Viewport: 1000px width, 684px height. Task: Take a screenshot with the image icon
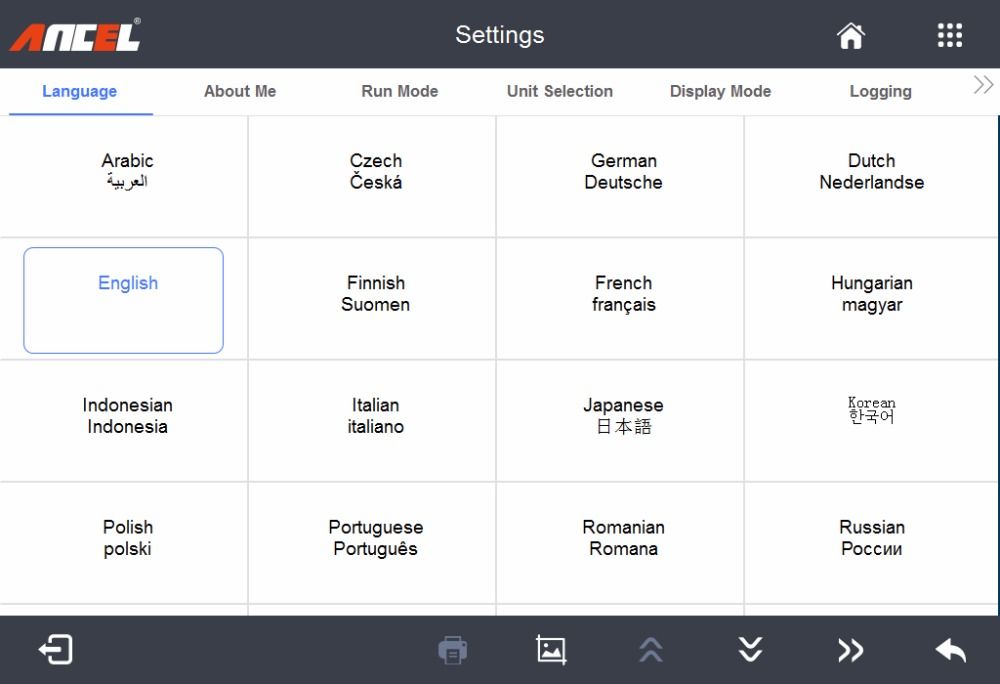click(x=551, y=650)
